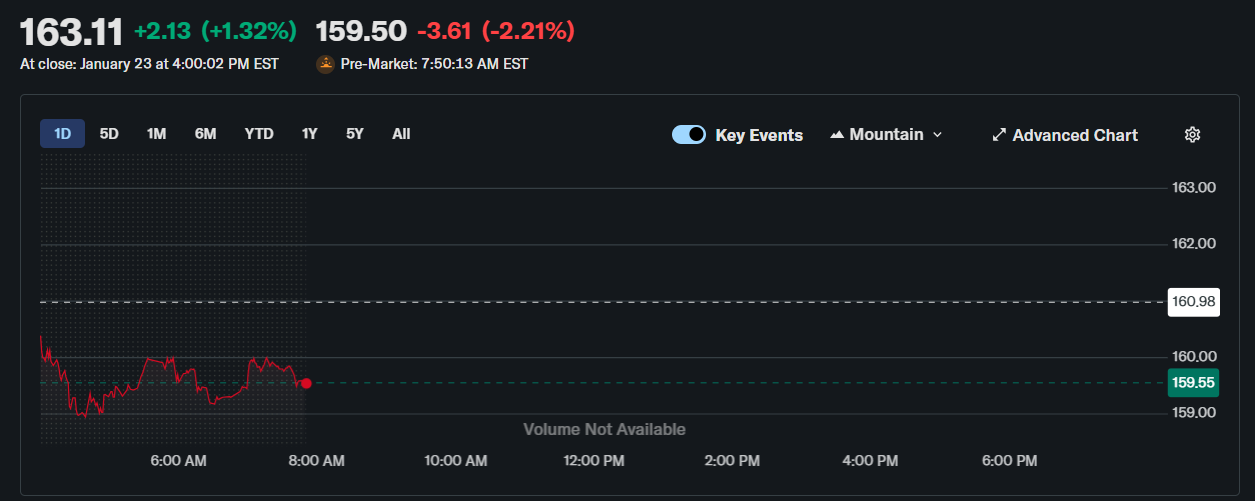Screen dimensions: 1255x501
Task: Select the 5Y time range
Action: click(355, 134)
